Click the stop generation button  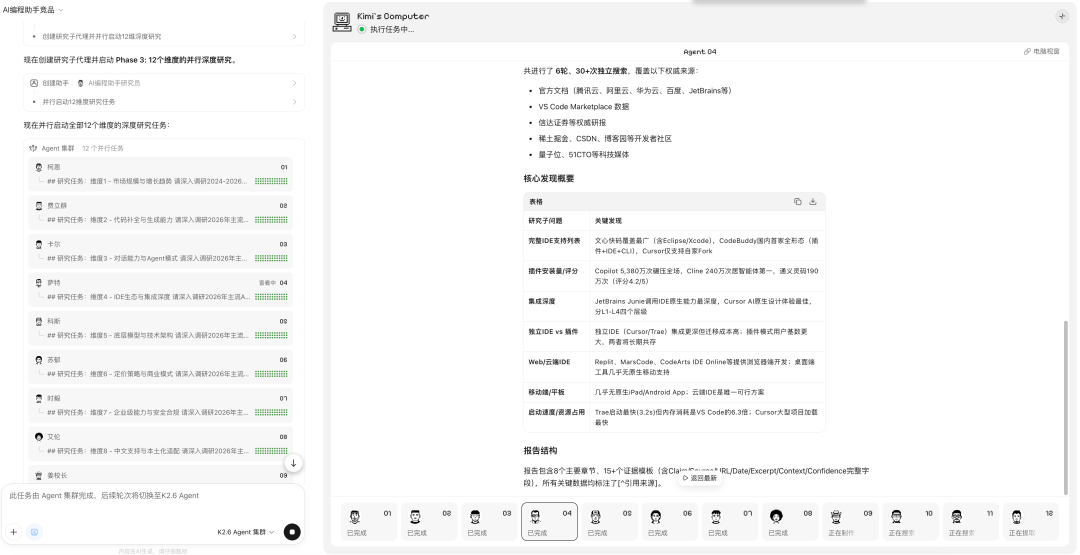292,532
